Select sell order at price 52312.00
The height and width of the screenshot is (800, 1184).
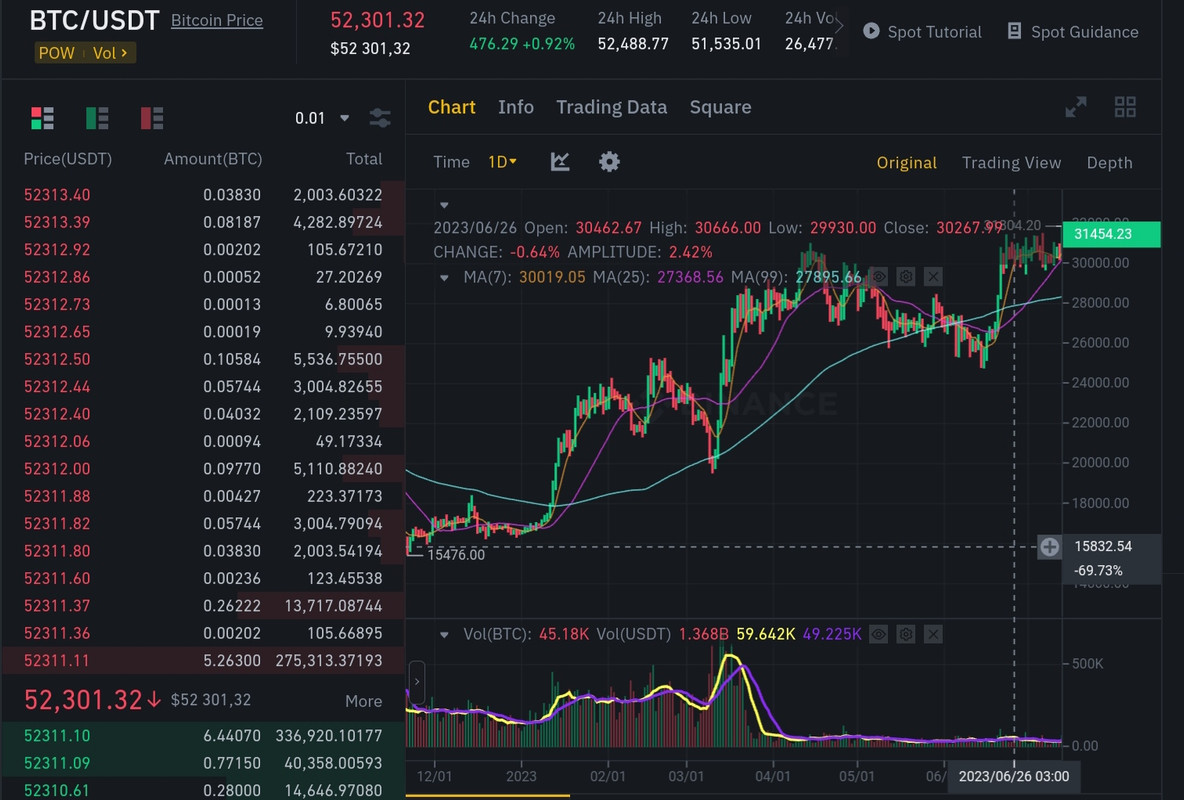203,468
